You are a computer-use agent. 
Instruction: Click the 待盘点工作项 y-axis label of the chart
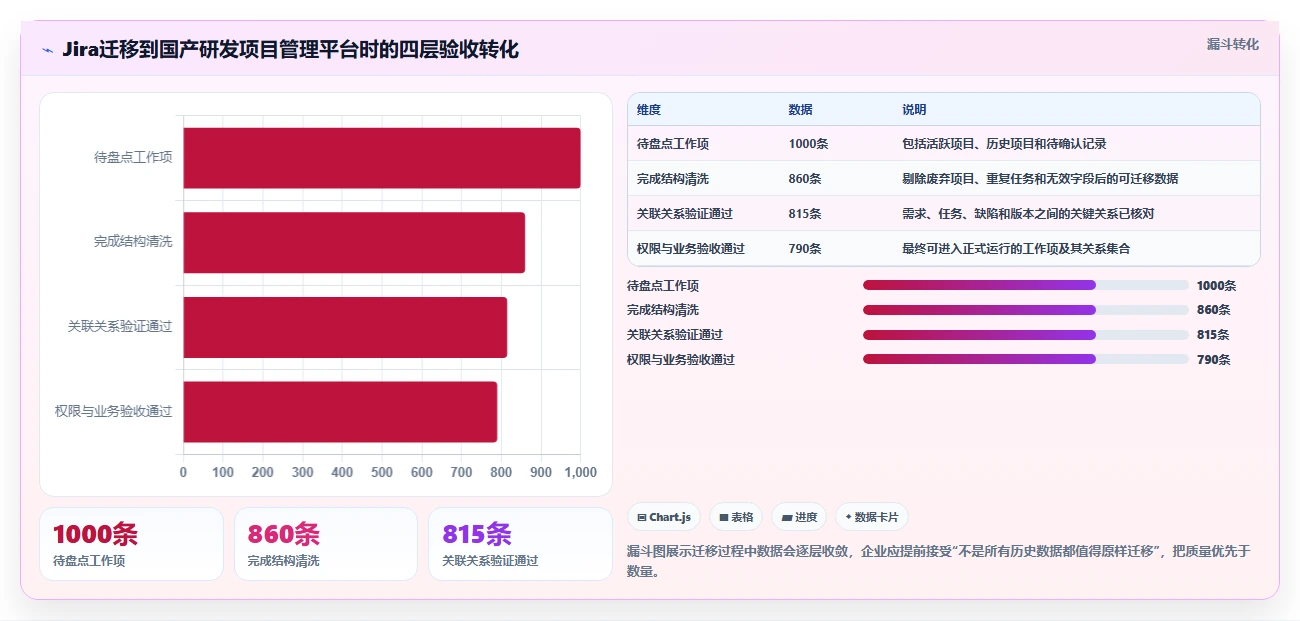click(x=133, y=157)
